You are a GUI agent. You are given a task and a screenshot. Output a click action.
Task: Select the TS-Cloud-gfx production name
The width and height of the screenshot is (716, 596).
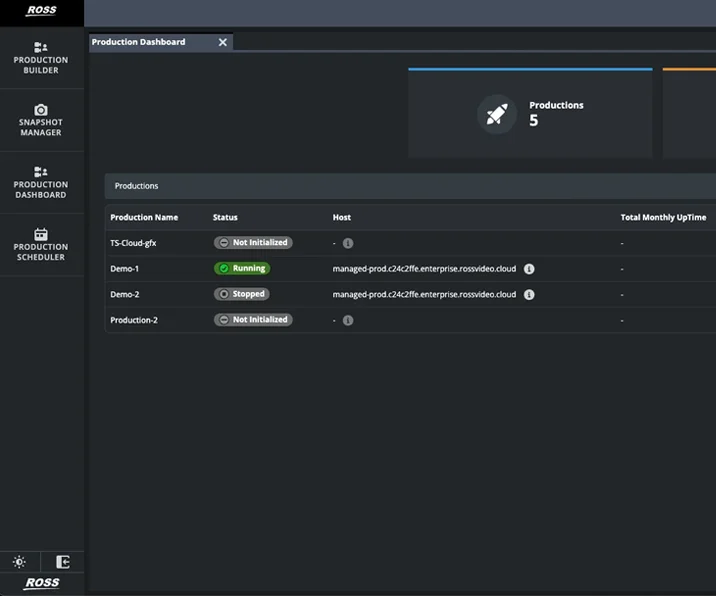point(133,243)
